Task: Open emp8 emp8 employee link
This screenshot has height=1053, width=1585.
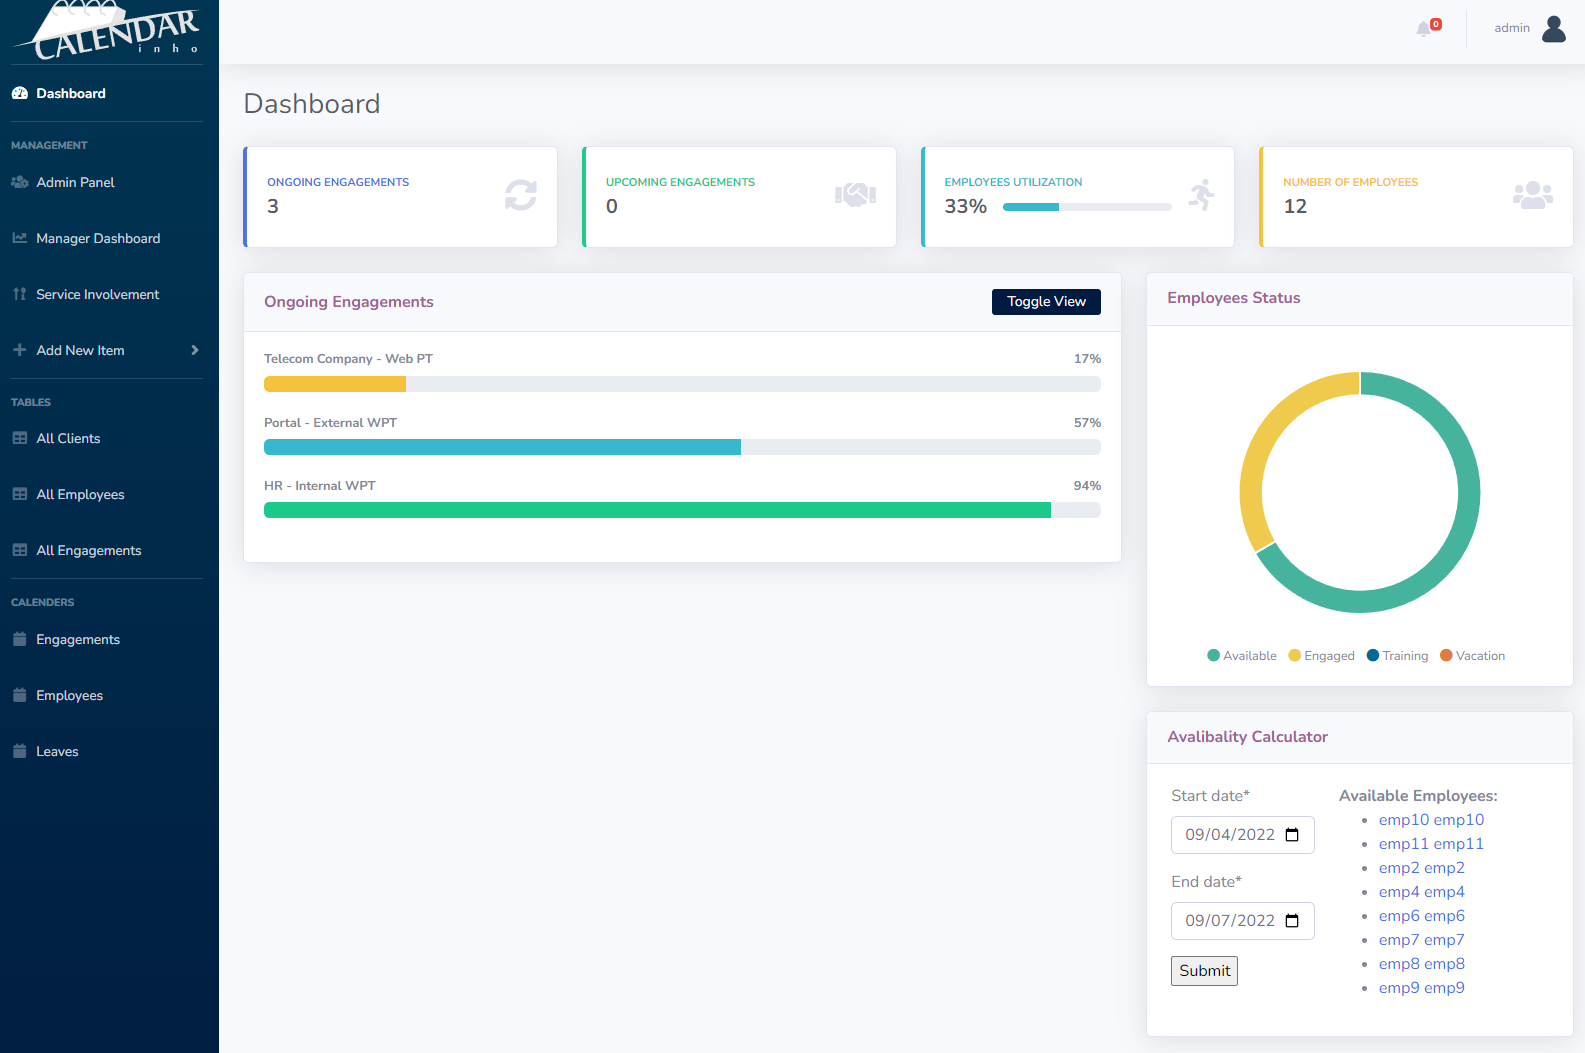Action: (x=1422, y=964)
